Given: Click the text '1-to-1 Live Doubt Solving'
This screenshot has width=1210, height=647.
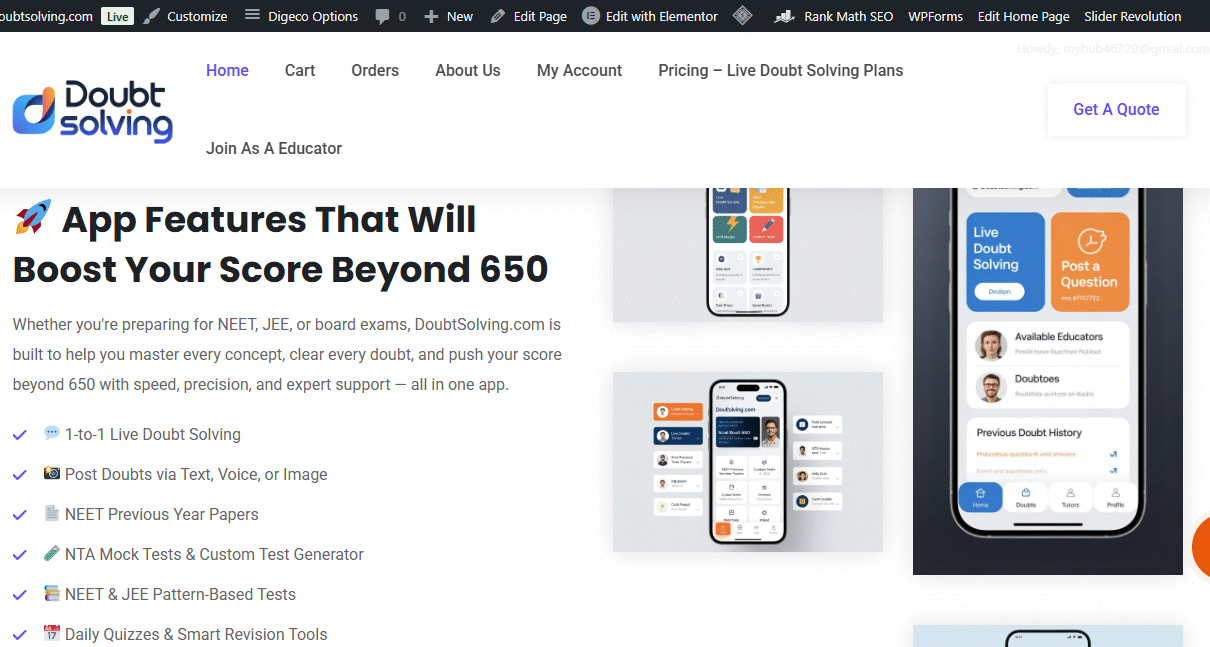Looking at the screenshot, I should click(x=153, y=434).
